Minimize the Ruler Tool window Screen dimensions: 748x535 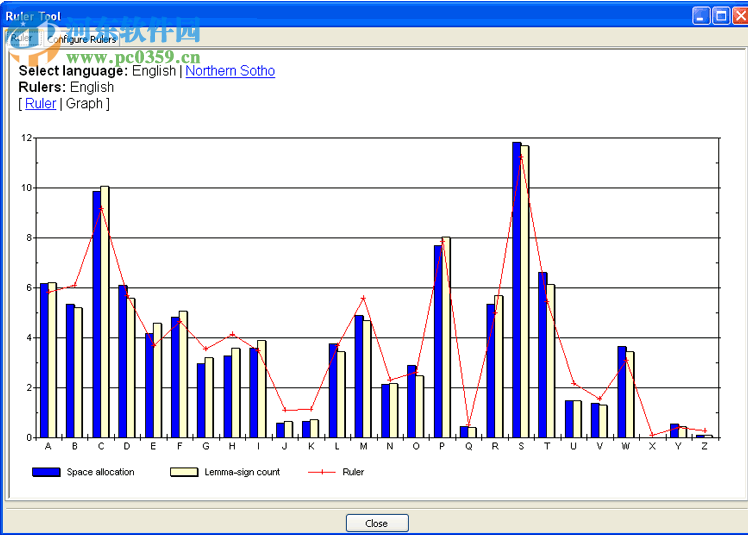[x=701, y=15]
